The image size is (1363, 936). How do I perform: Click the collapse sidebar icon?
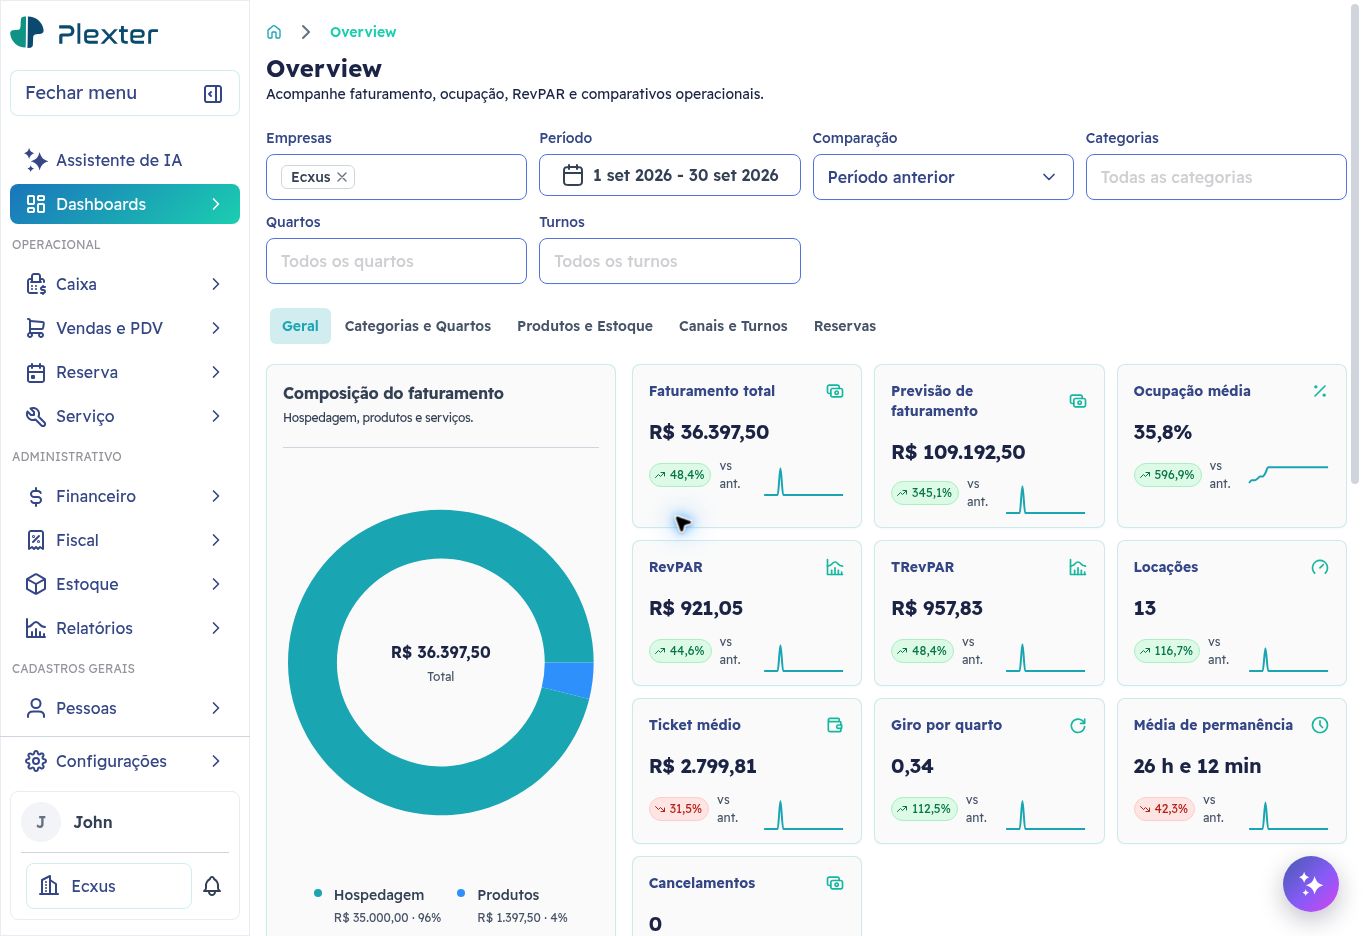(x=213, y=94)
